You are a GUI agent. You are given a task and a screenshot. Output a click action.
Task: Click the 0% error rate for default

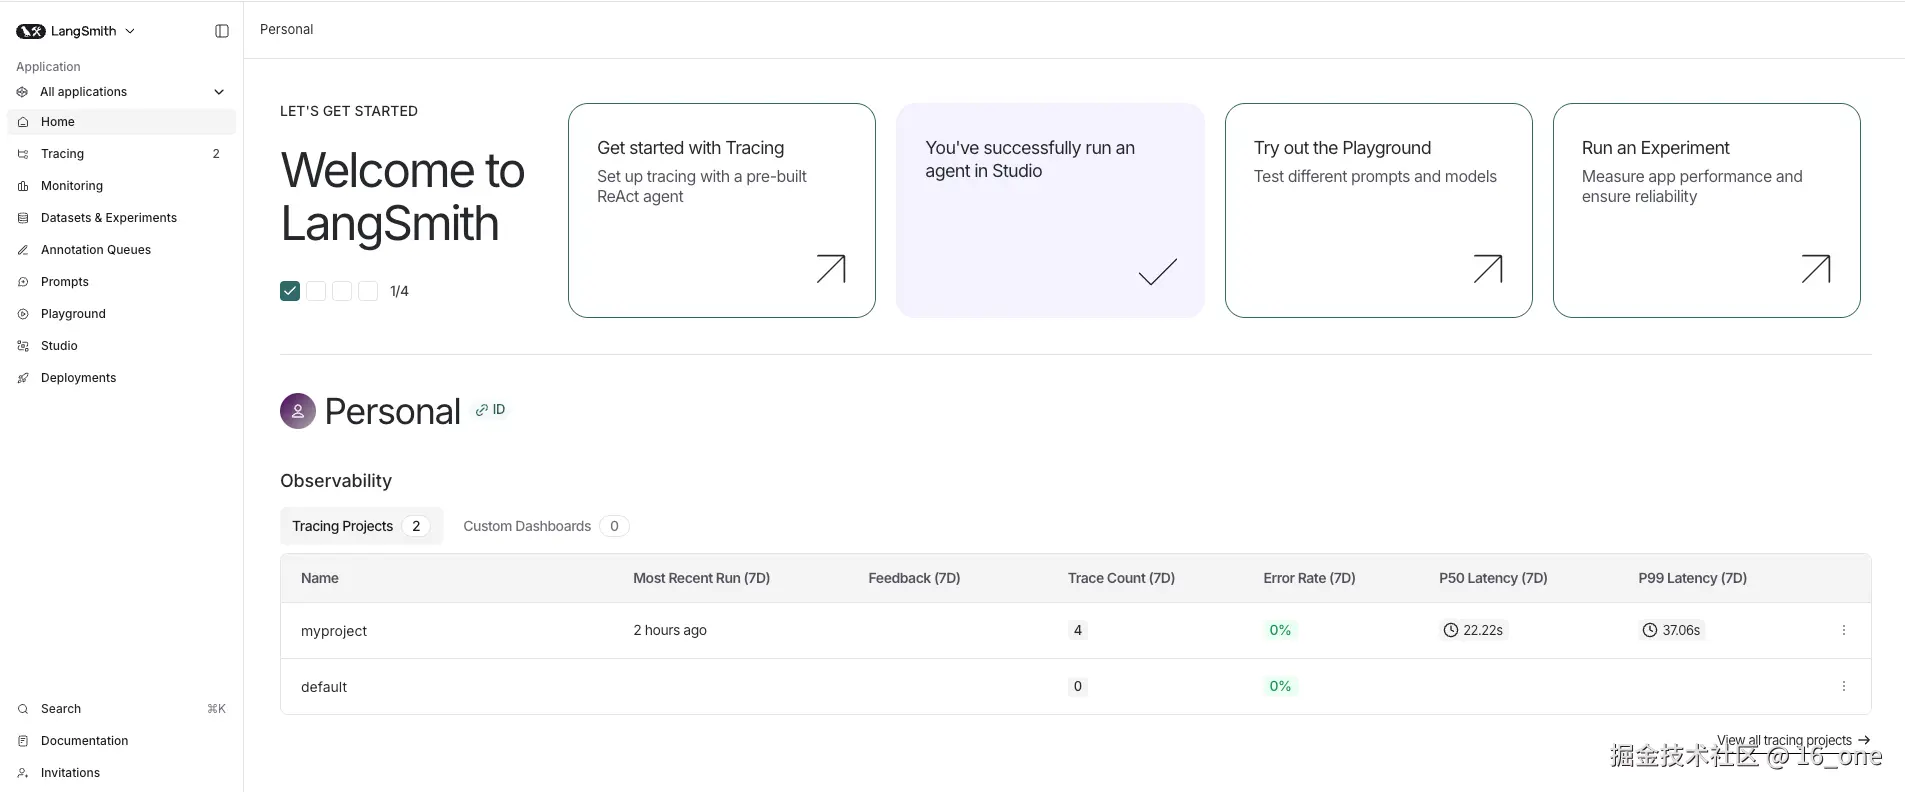pos(1280,686)
